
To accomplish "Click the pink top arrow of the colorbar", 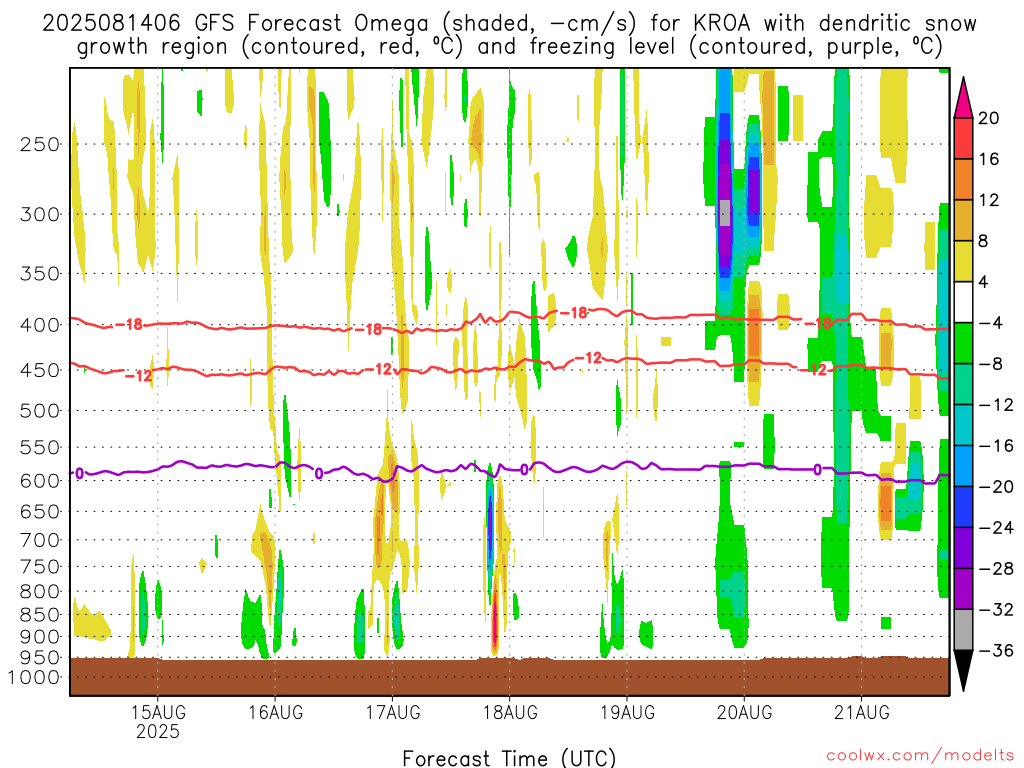I will click(963, 100).
